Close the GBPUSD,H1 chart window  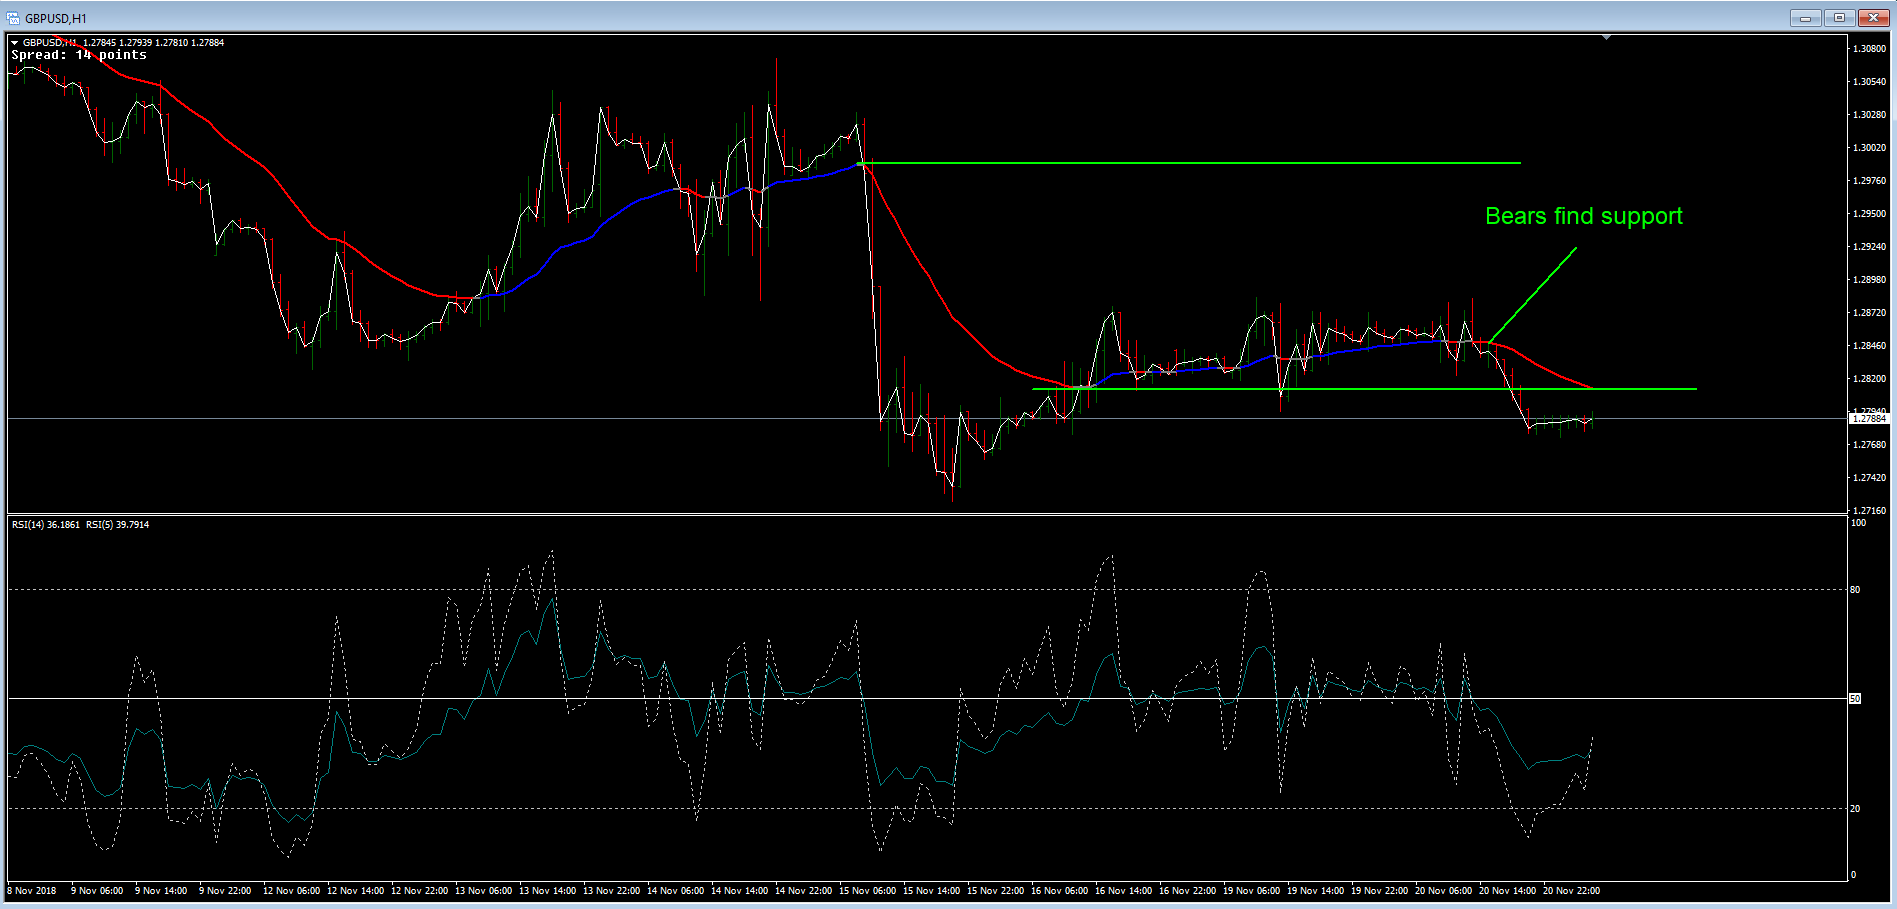tap(1873, 18)
